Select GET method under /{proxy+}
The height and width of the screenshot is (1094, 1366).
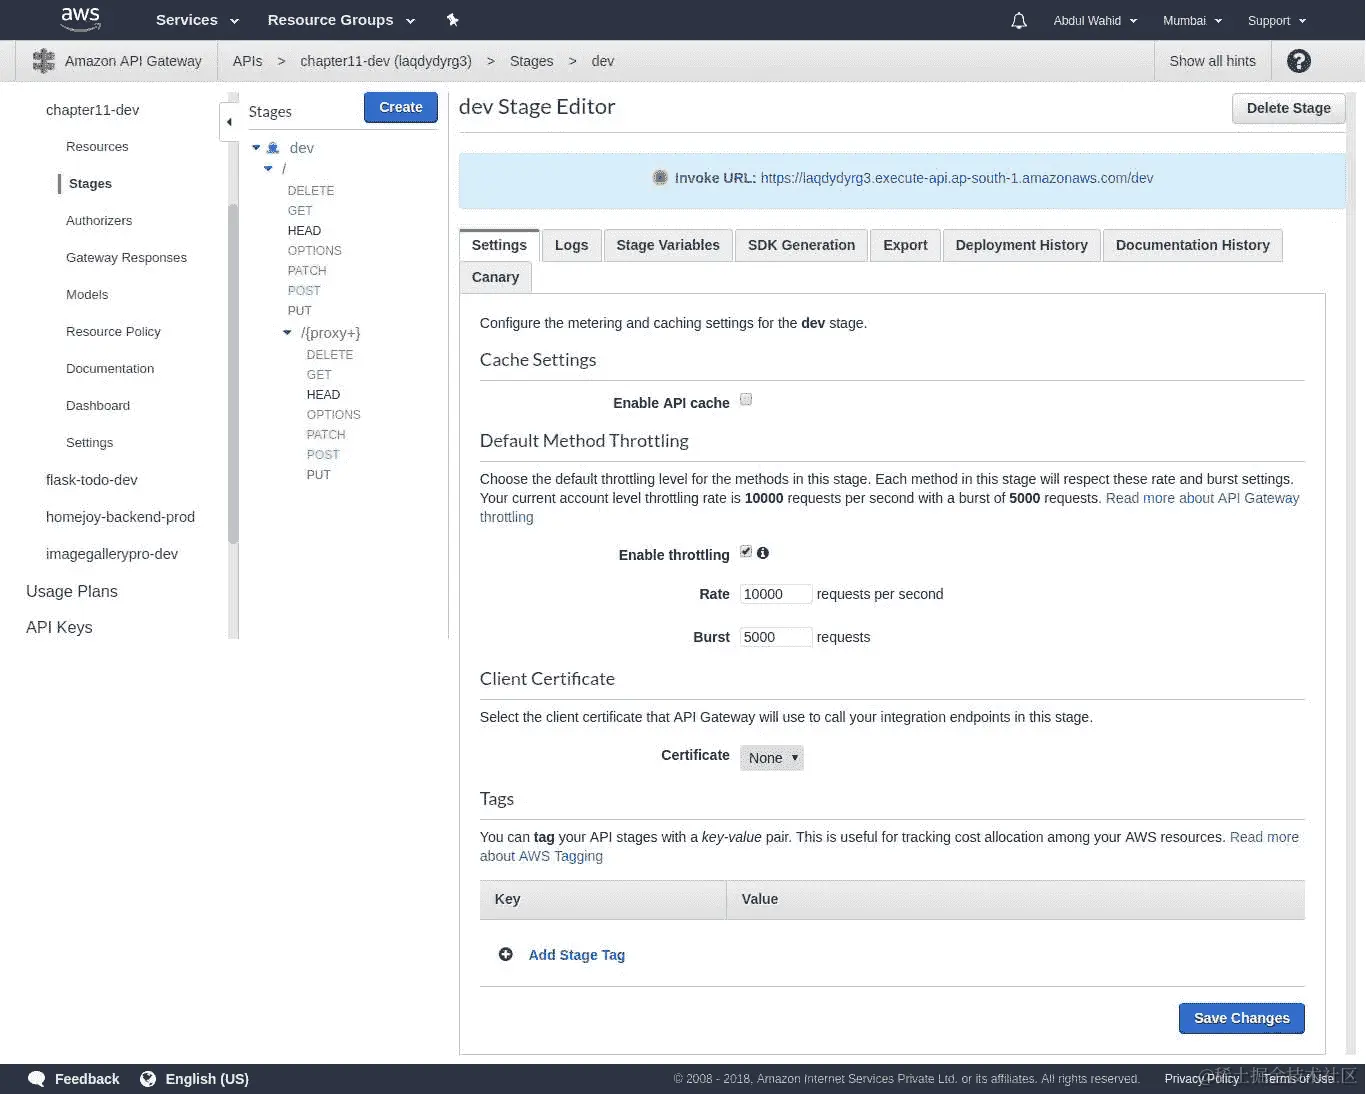click(x=319, y=375)
